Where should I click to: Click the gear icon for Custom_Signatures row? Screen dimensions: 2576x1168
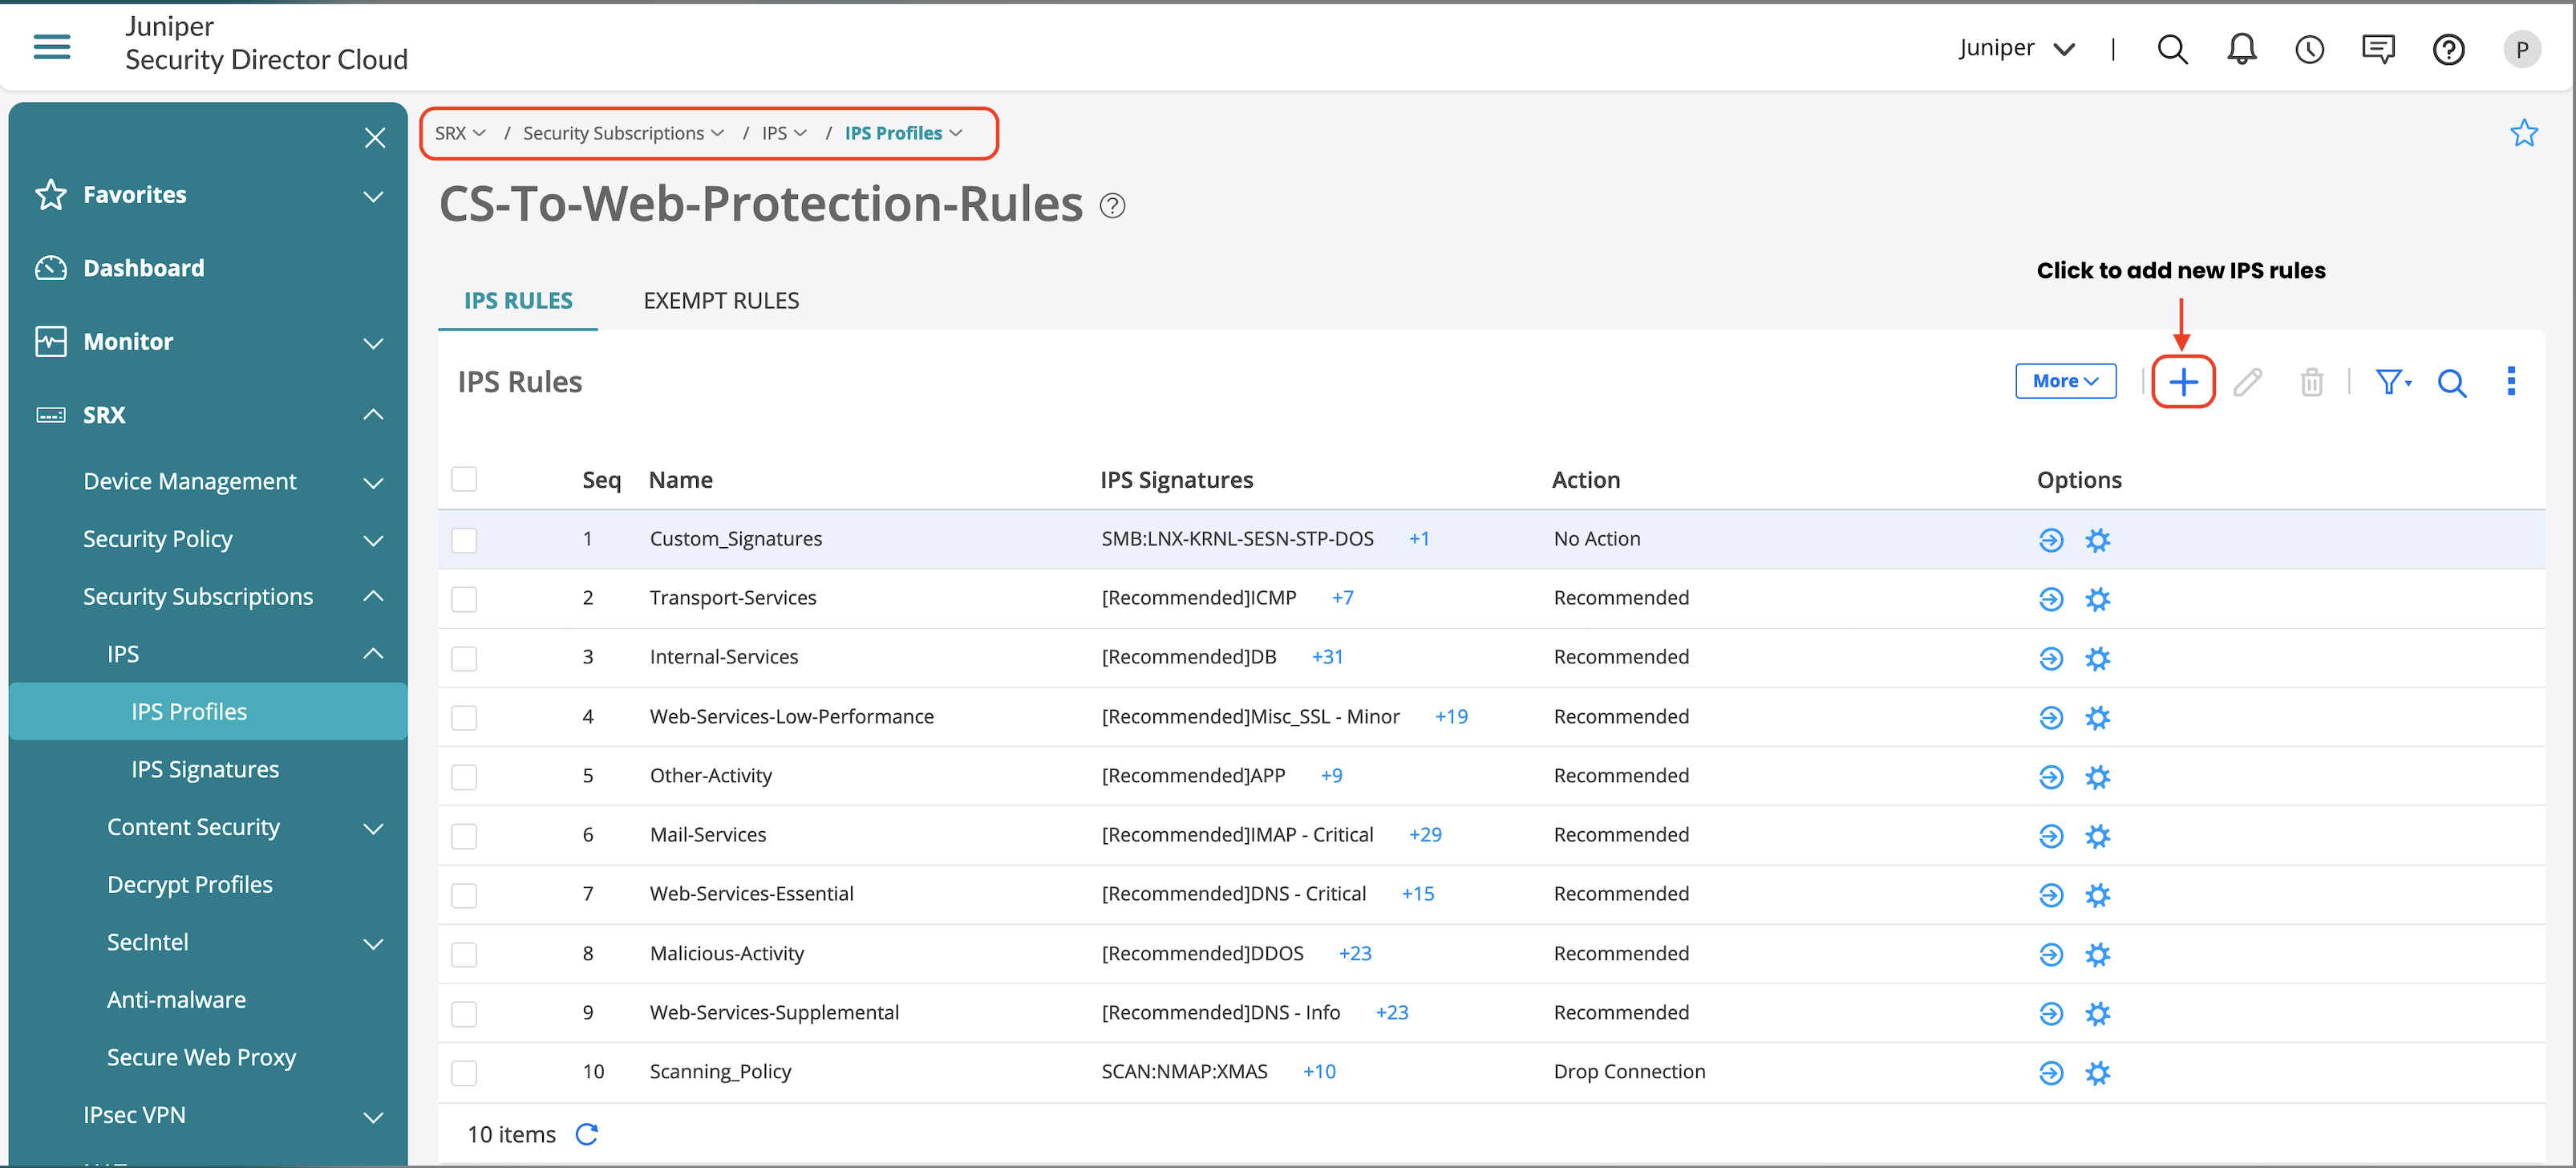[x=2097, y=540]
